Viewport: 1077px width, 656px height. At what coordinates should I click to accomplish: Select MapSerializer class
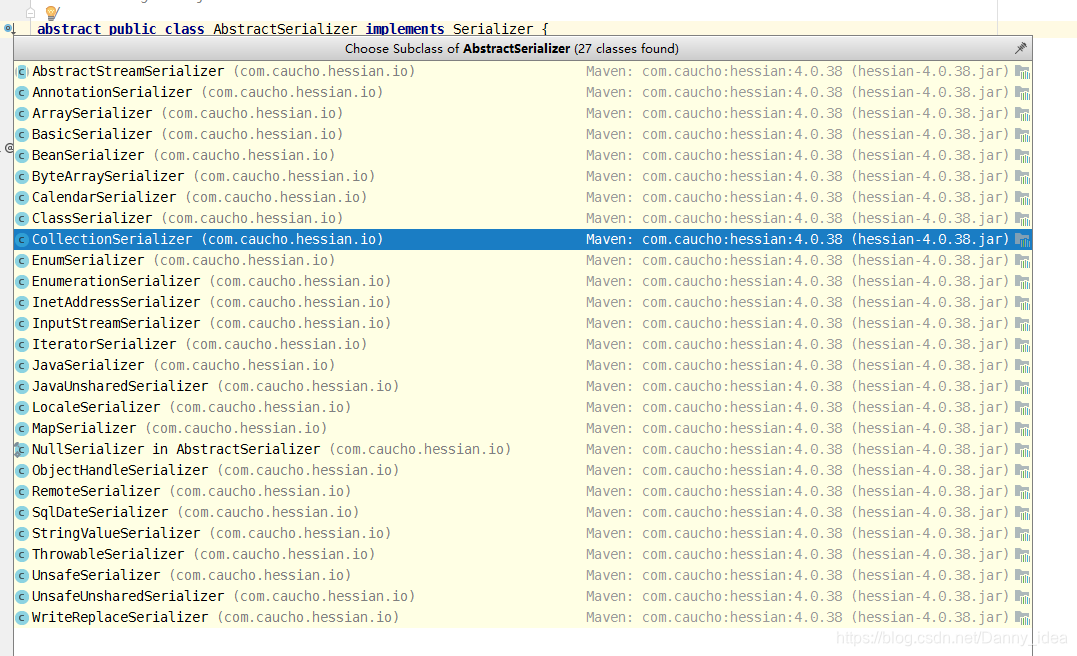(x=523, y=429)
